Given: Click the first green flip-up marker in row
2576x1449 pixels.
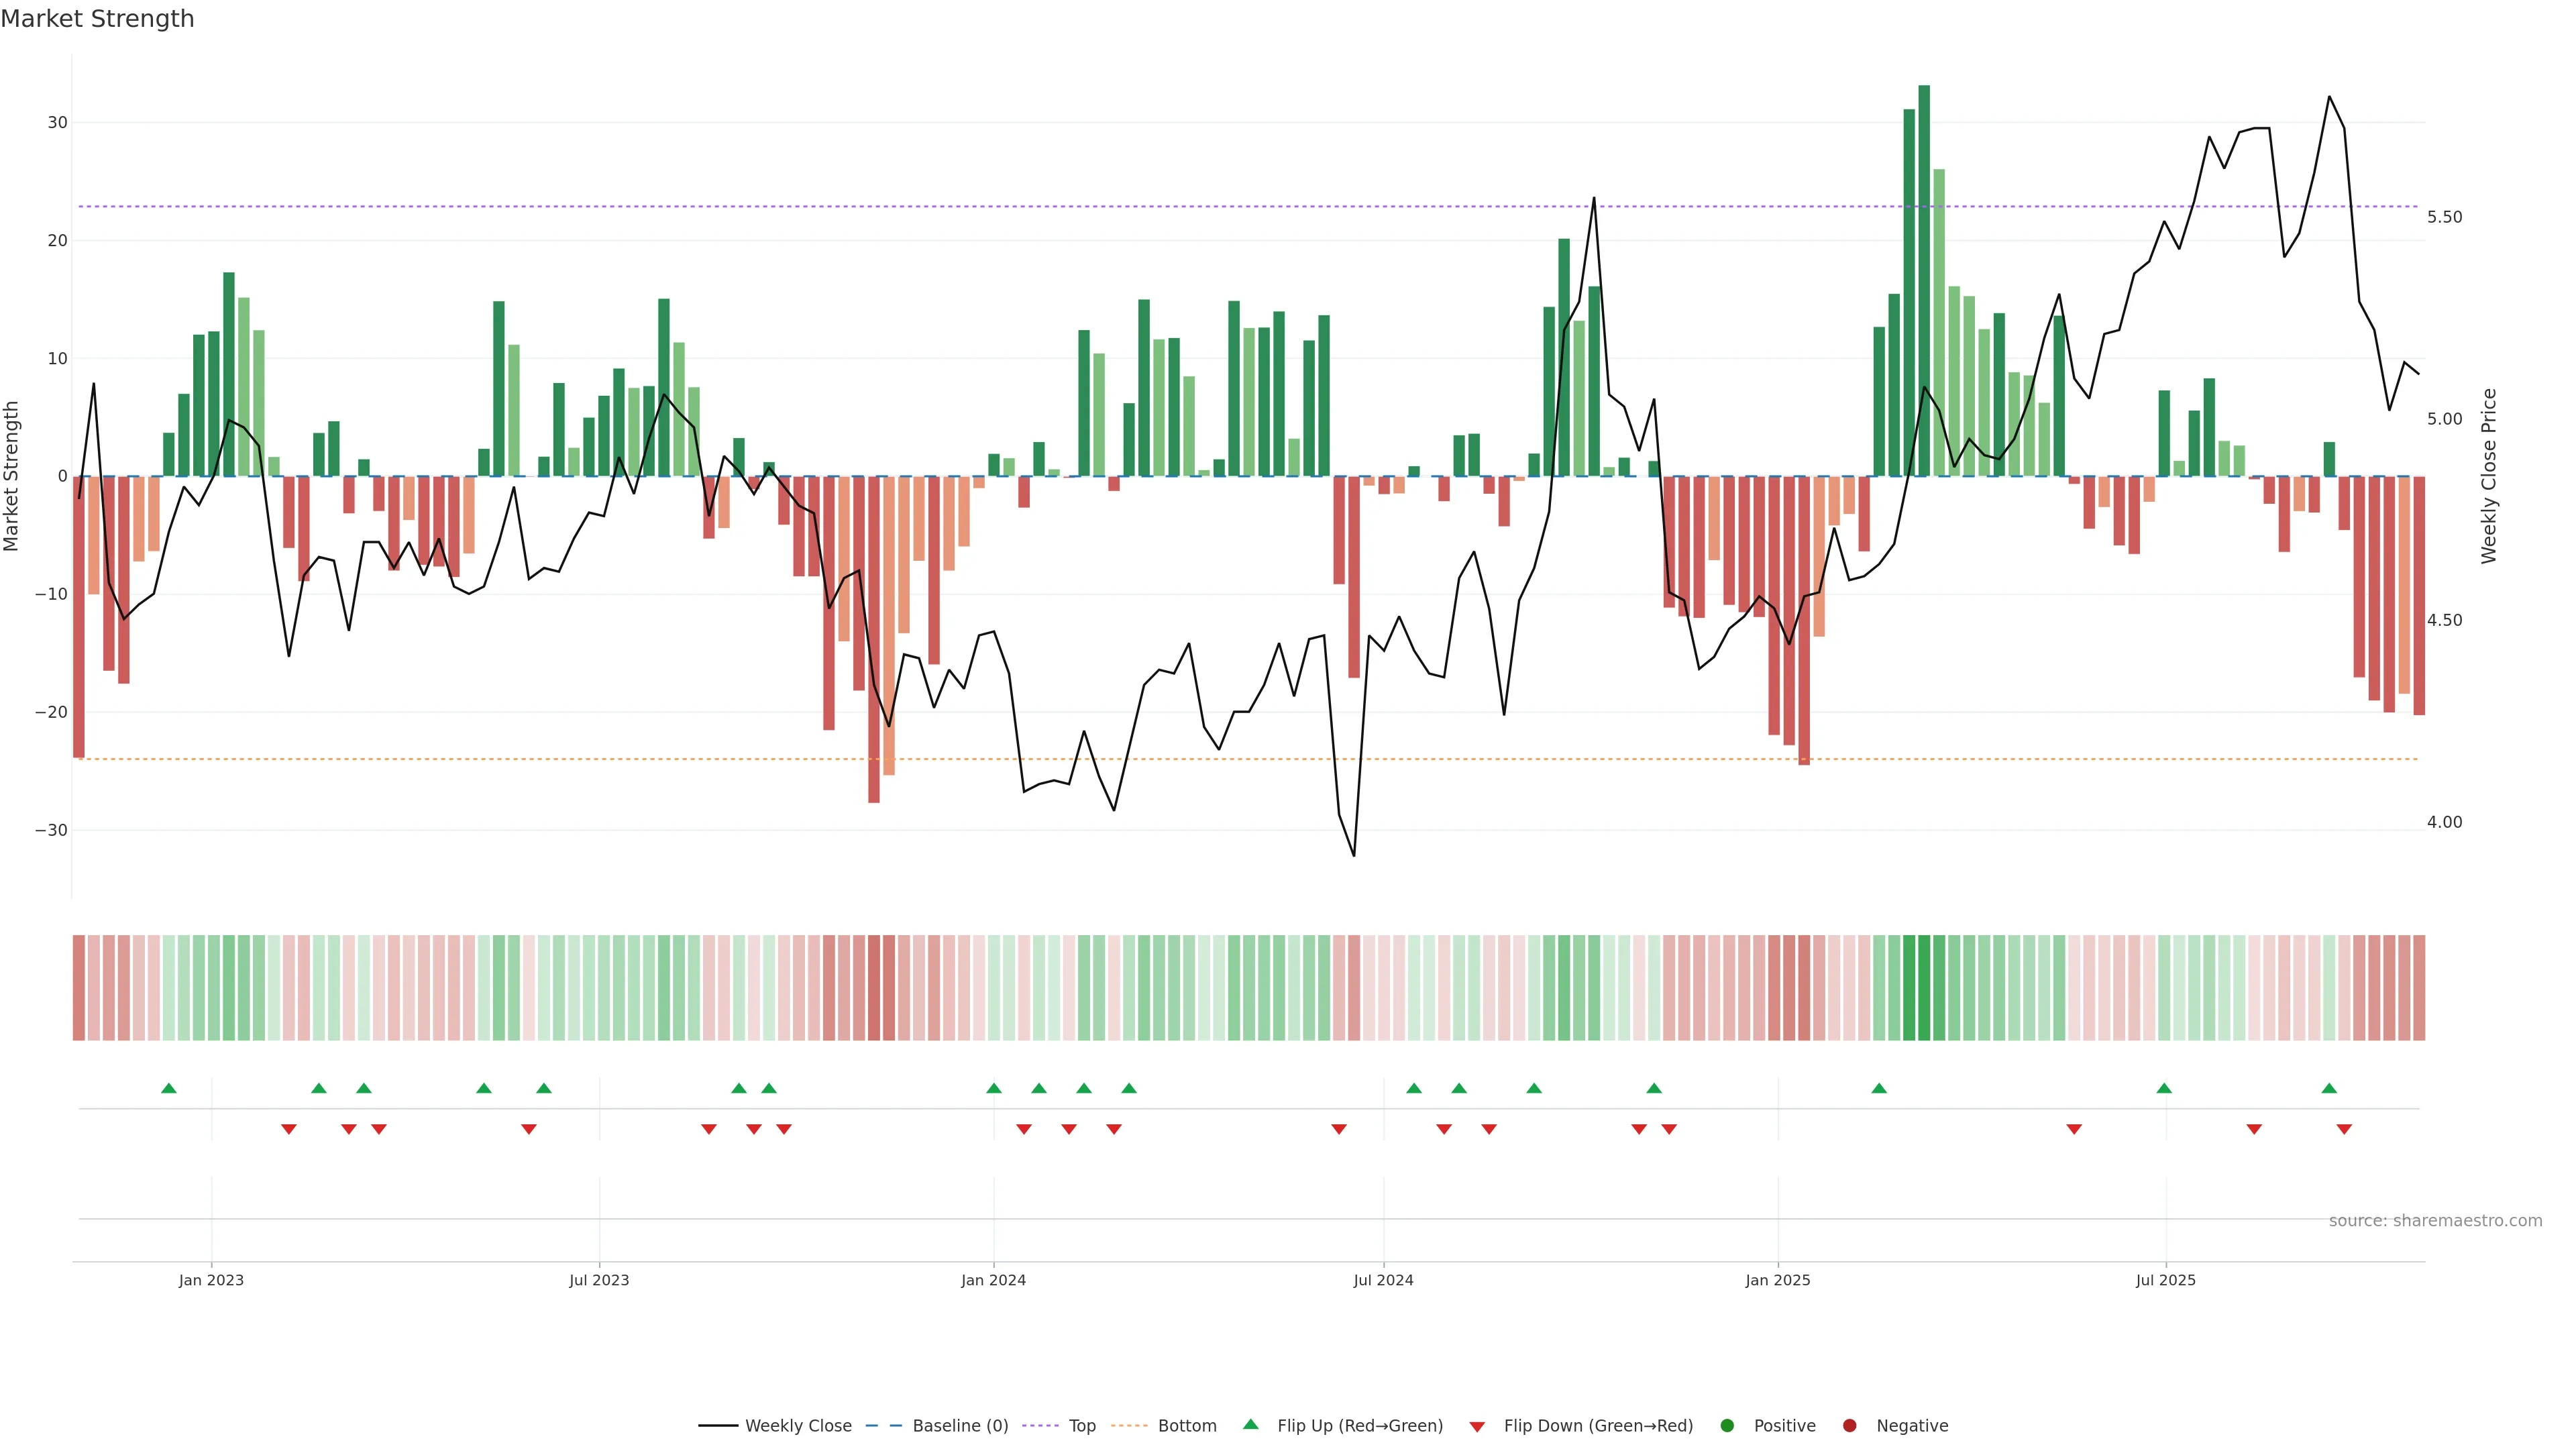Looking at the screenshot, I should click(x=169, y=1088).
